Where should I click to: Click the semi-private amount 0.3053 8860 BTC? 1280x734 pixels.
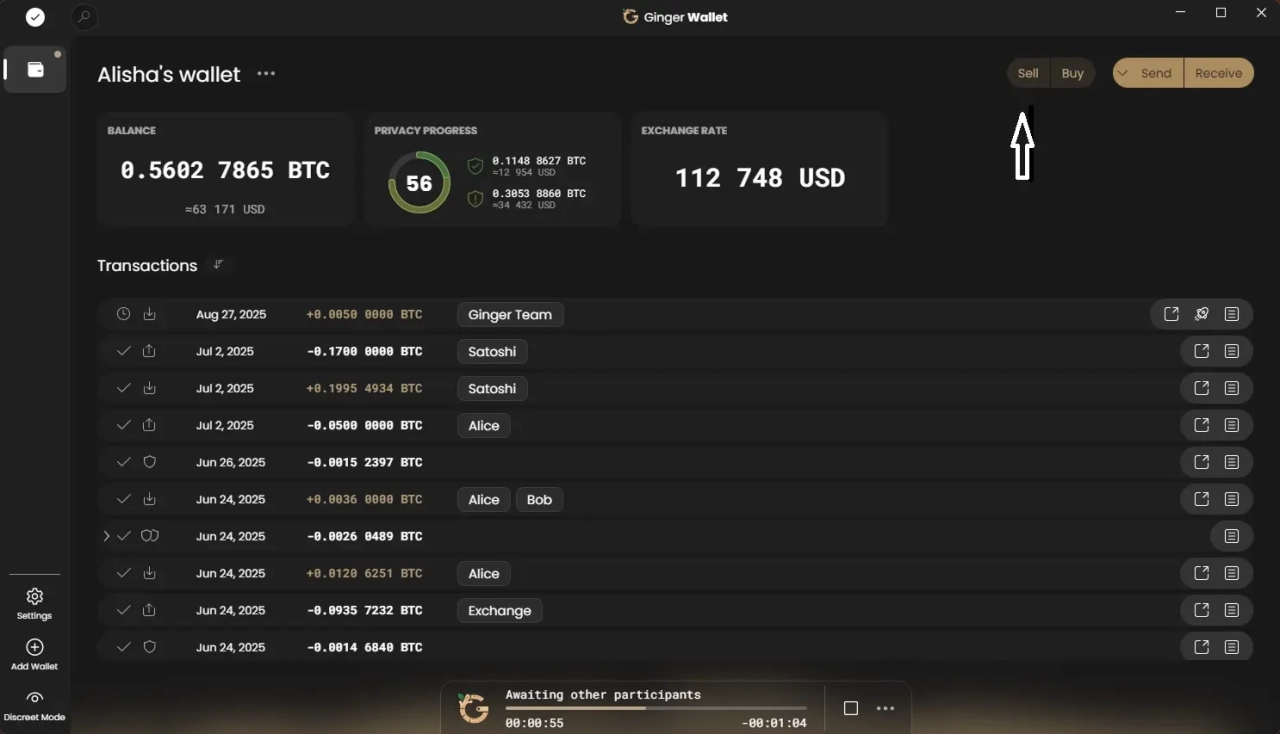pos(539,193)
